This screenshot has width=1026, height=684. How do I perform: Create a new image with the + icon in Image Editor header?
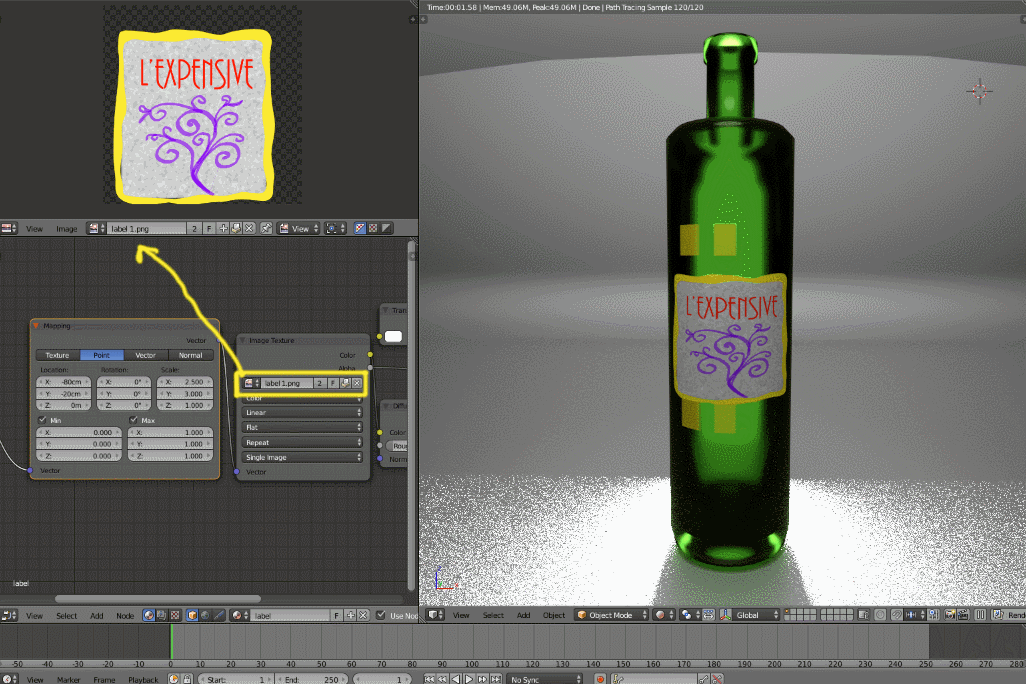pyautogui.click(x=223, y=228)
